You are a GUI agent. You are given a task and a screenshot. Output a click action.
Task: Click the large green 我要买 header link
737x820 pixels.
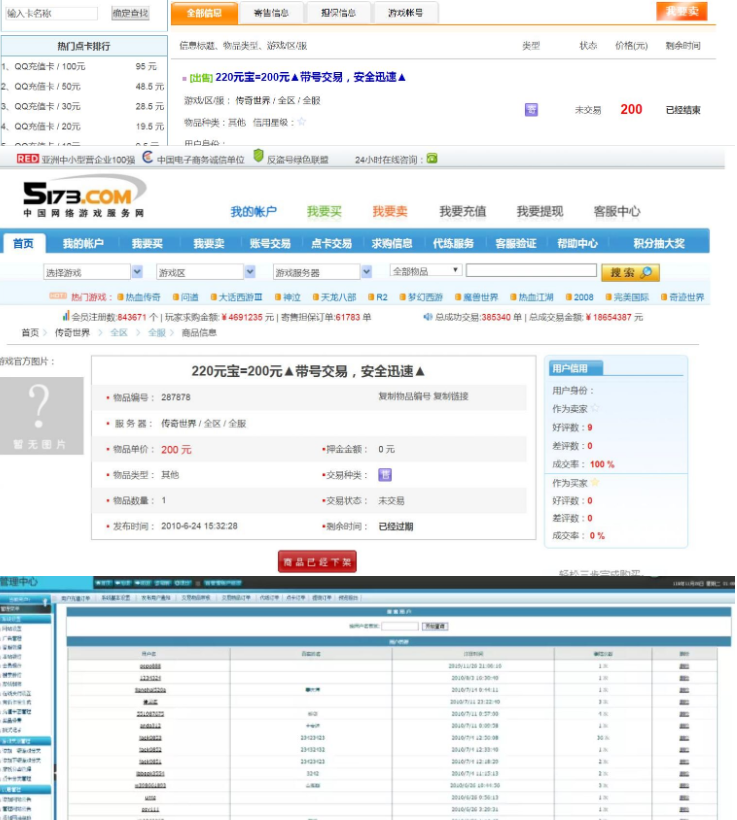pyautogui.click(x=324, y=211)
